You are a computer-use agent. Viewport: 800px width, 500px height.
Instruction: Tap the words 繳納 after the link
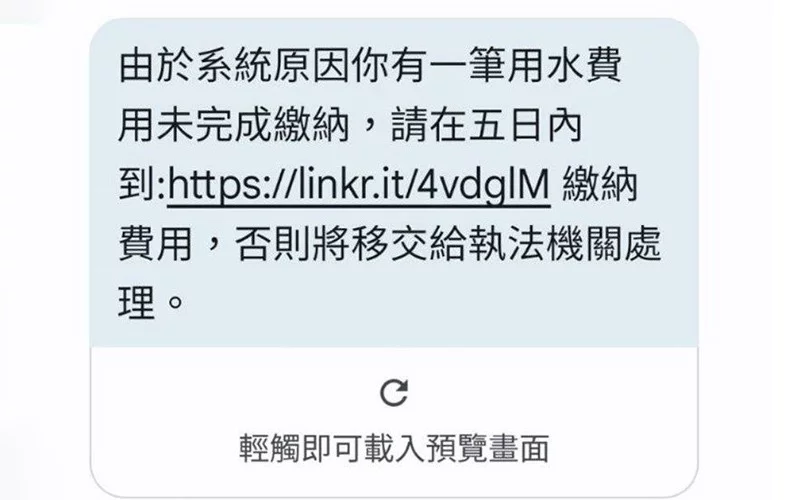(x=600, y=185)
